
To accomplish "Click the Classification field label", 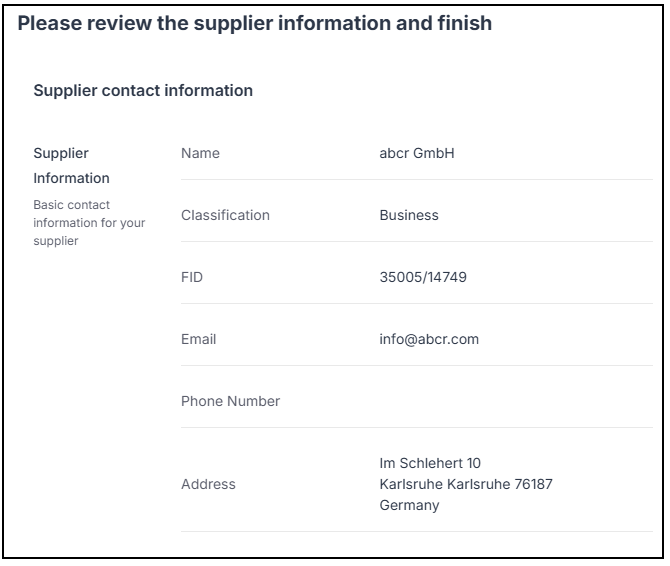I will (x=225, y=215).
